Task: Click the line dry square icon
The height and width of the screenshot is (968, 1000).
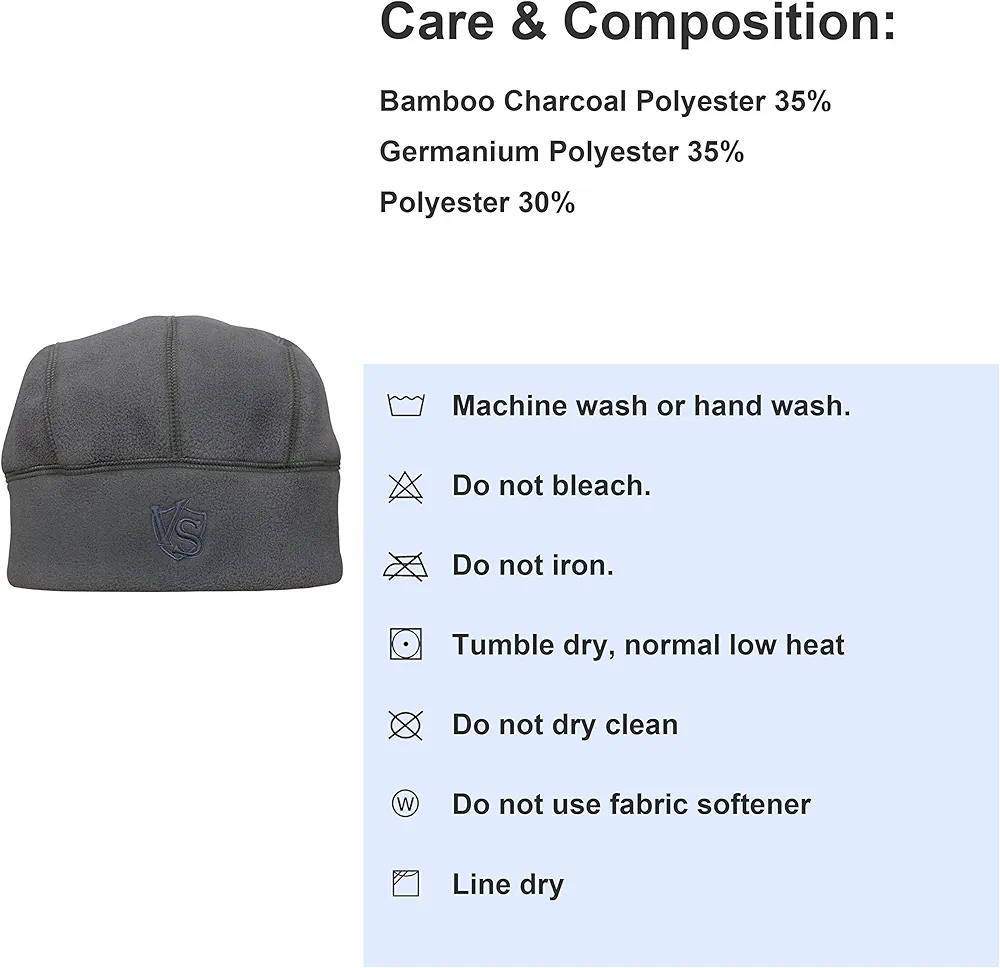Action: pos(406,884)
